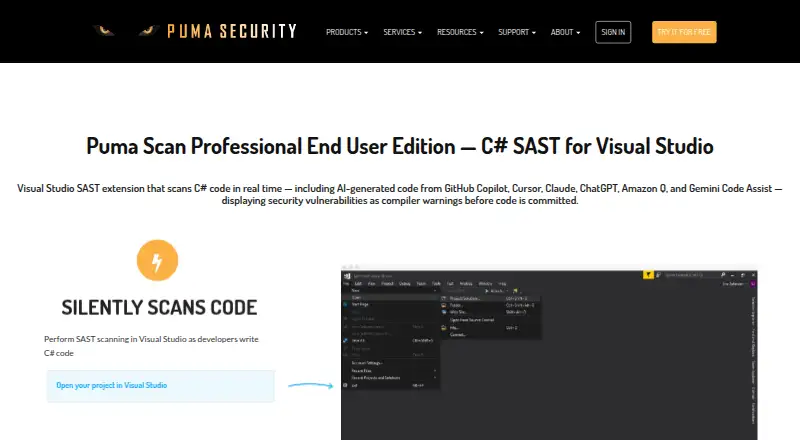This screenshot has height=440, width=800.
Task: Click the orange lightning bolt icon
Action: [x=157, y=260]
